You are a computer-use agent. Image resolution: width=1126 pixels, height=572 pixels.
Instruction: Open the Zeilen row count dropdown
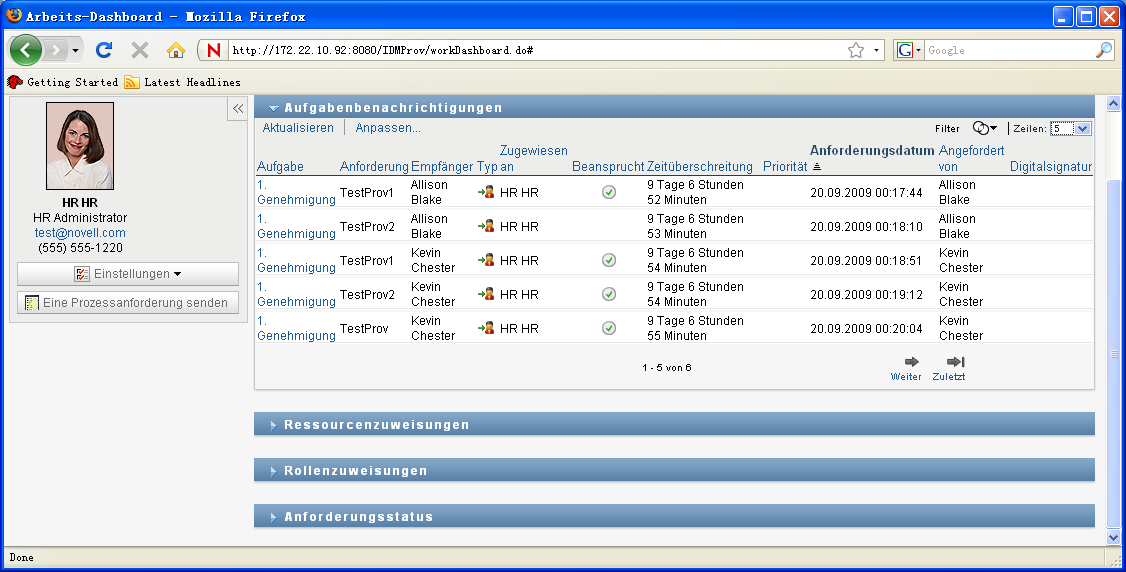click(x=1070, y=128)
